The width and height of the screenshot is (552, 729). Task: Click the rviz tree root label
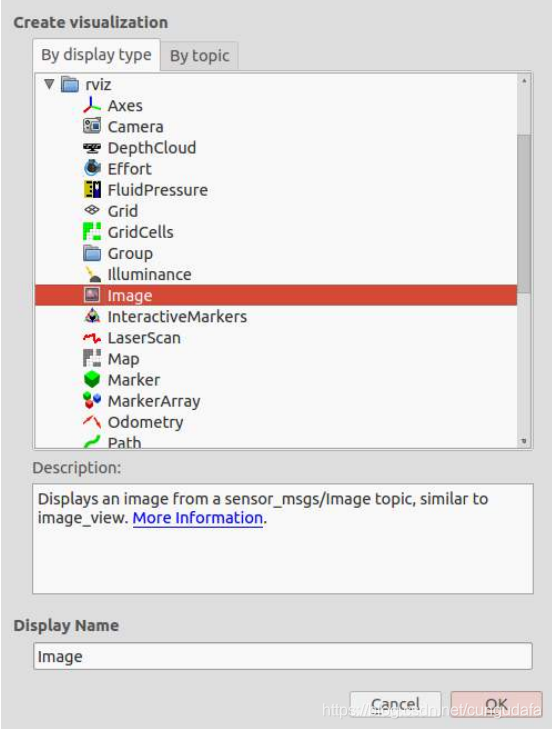(98, 85)
